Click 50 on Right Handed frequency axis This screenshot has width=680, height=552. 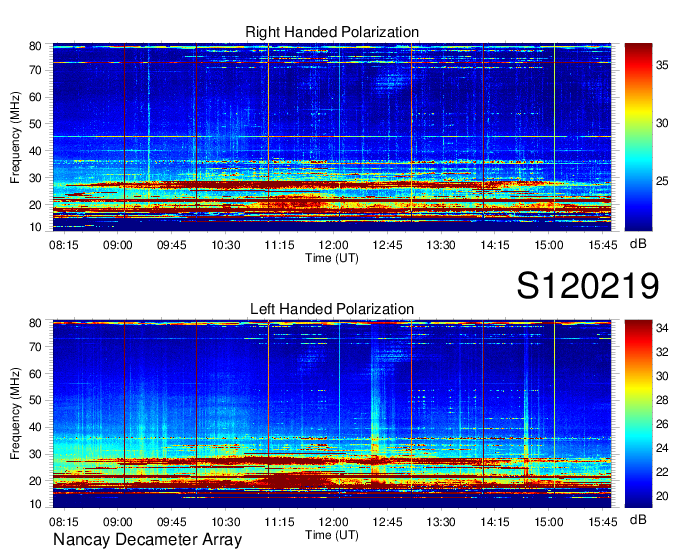[x=35, y=124]
